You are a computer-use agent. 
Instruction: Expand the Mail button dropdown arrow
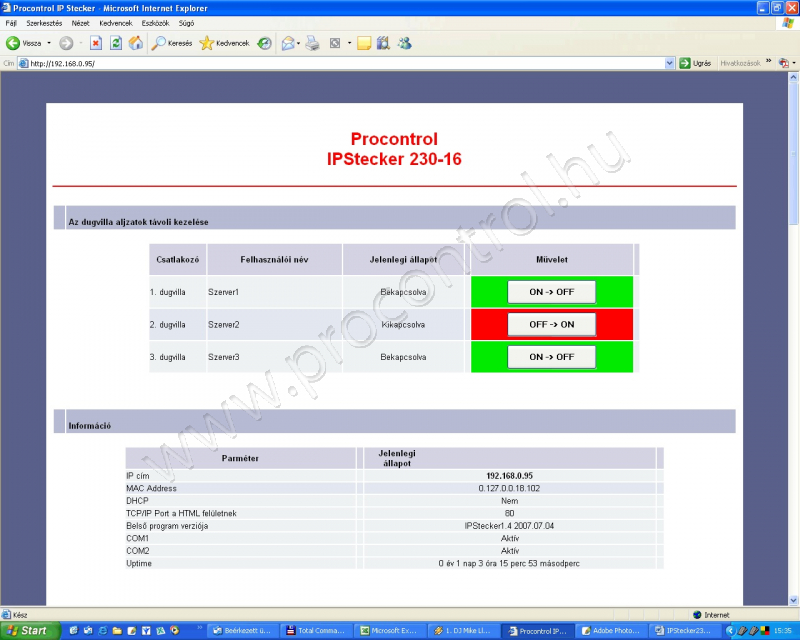tap(298, 43)
